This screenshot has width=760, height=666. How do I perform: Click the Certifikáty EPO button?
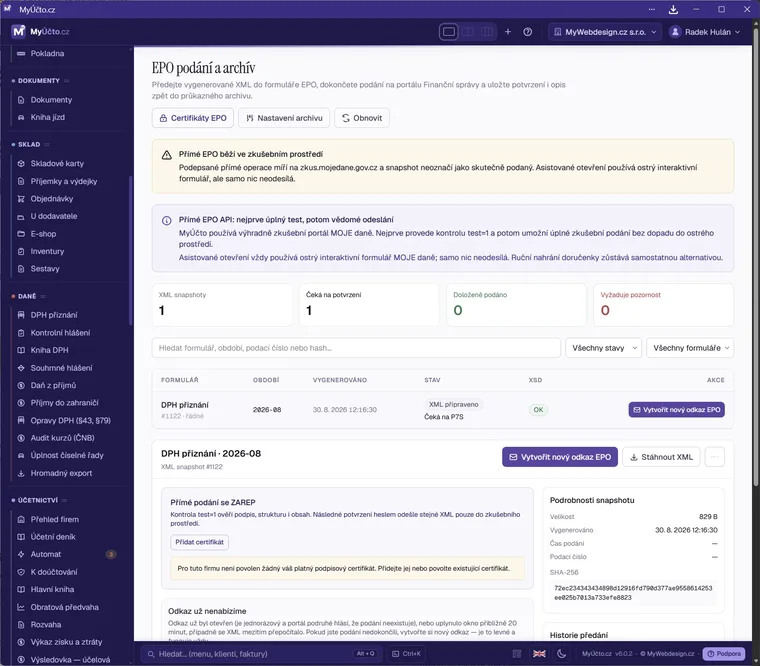pos(192,118)
